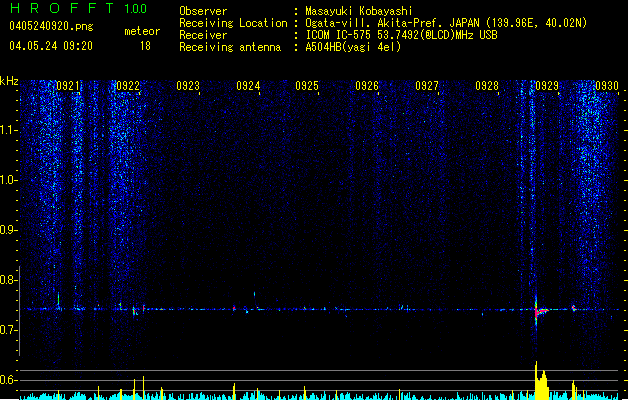Screen dimensions: 629x400
Task: Click the filename 0405240920.png
Action: point(51,26)
